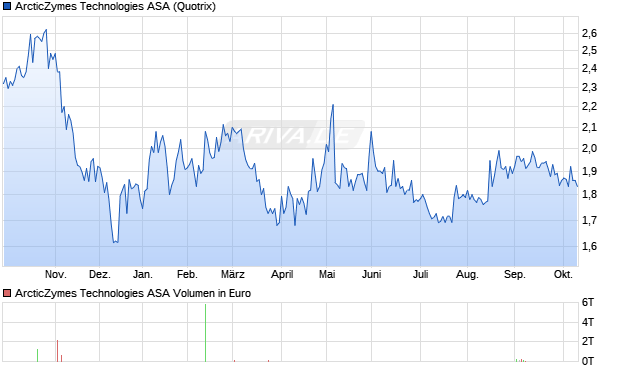
Task: Click the 'Jan.' month label on the axis
Action: click(143, 274)
